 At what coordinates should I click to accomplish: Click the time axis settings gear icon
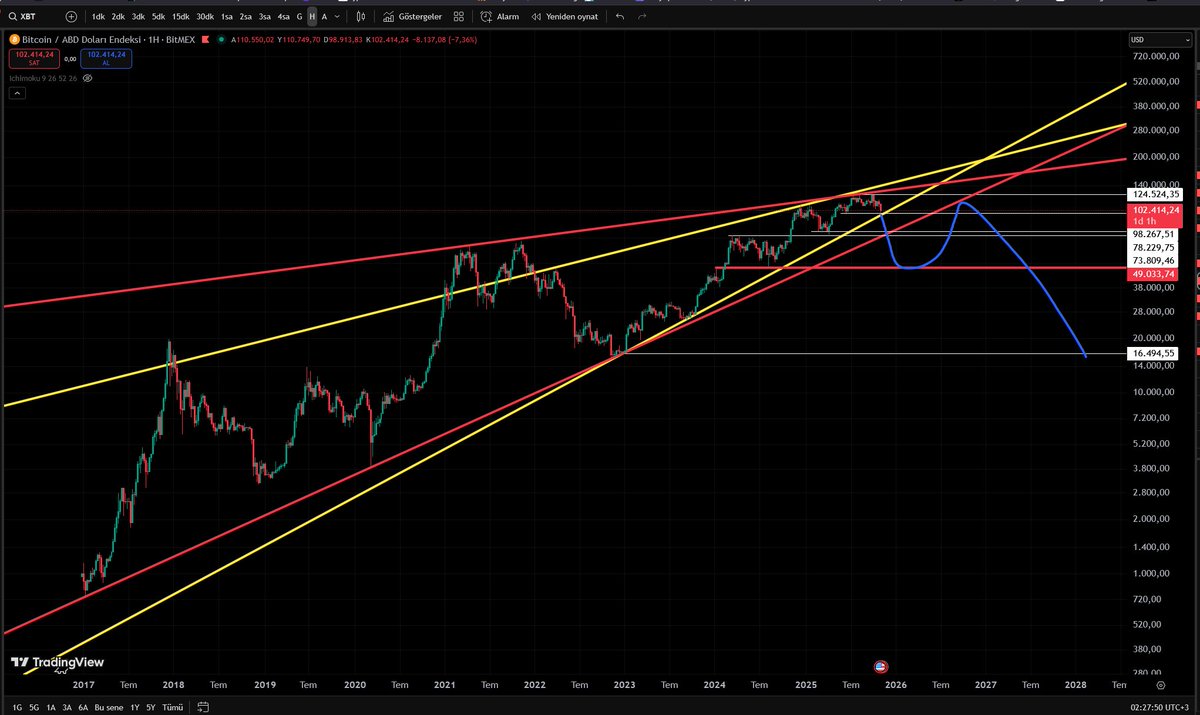pyautogui.click(x=1161, y=686)
